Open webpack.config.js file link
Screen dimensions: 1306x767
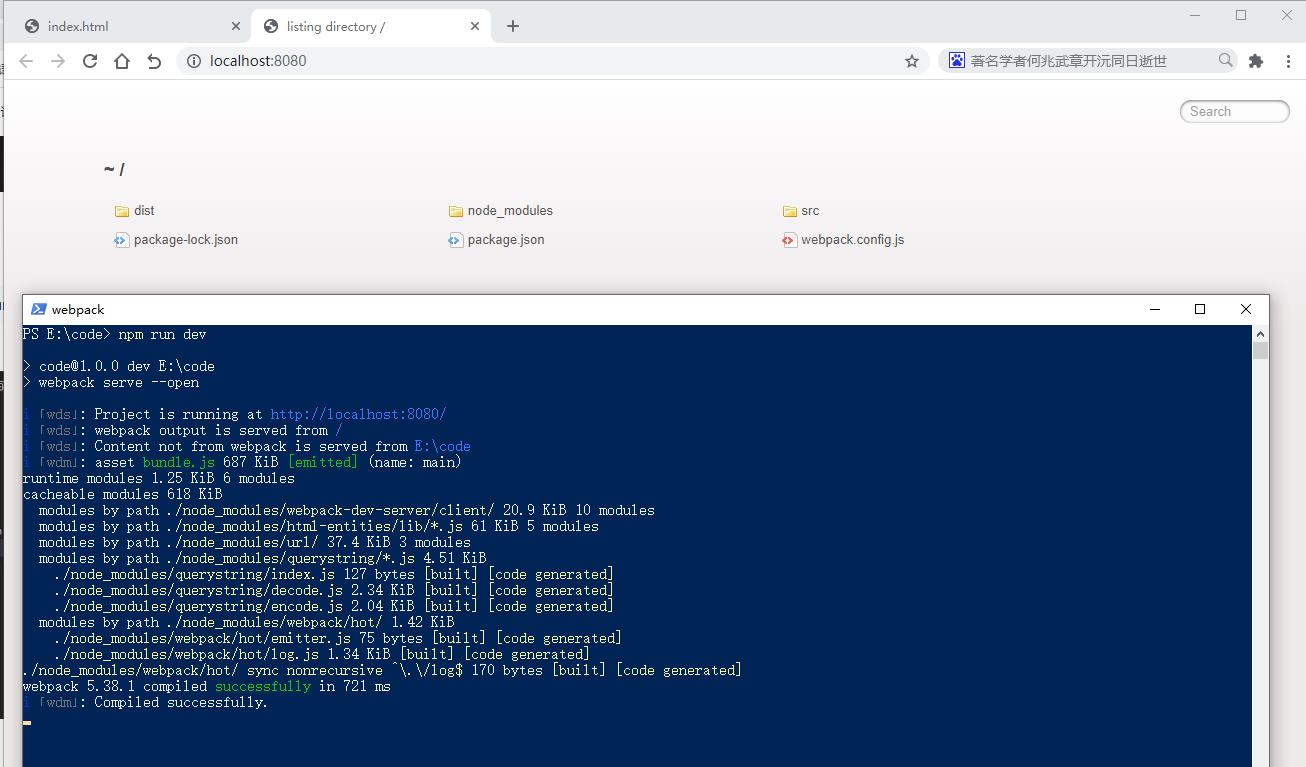(x=852, y=240)
